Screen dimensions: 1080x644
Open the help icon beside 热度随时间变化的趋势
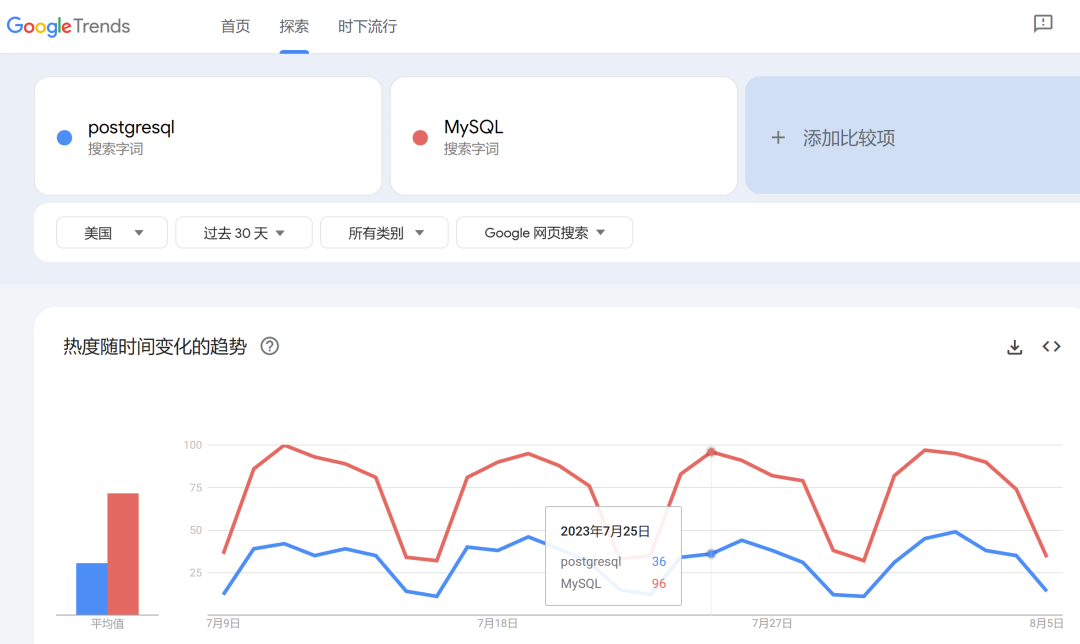click(269, 346)
